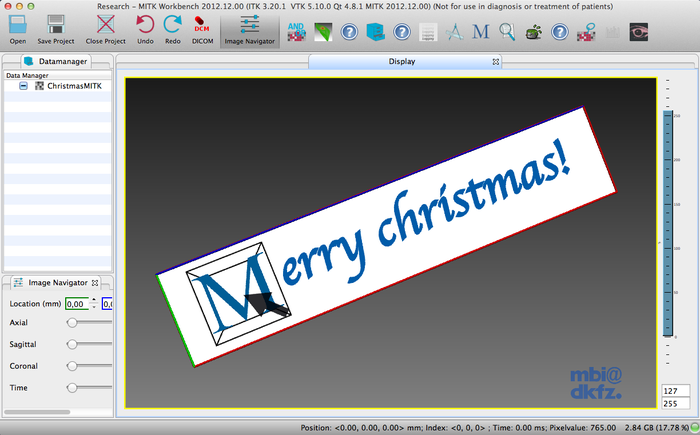The image size is (700, 435).
Task: Click the magnifying glass toolbar icon
Action: coord(507,32)
